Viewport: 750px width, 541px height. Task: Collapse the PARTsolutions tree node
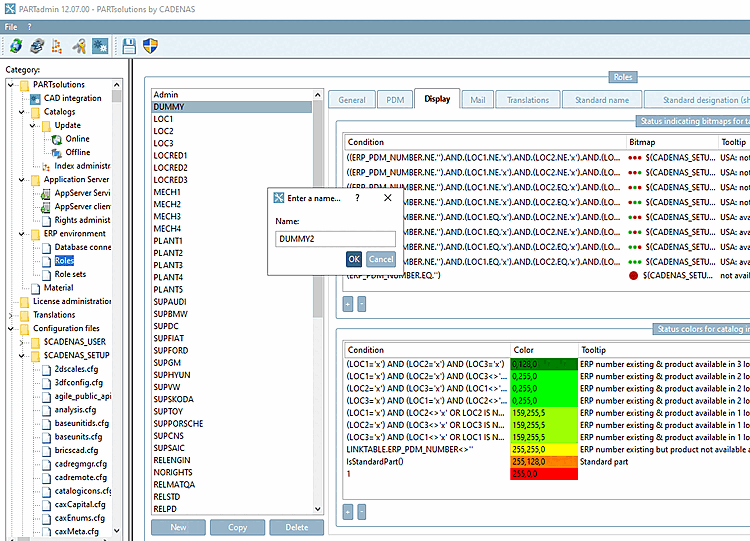point(11,86)
